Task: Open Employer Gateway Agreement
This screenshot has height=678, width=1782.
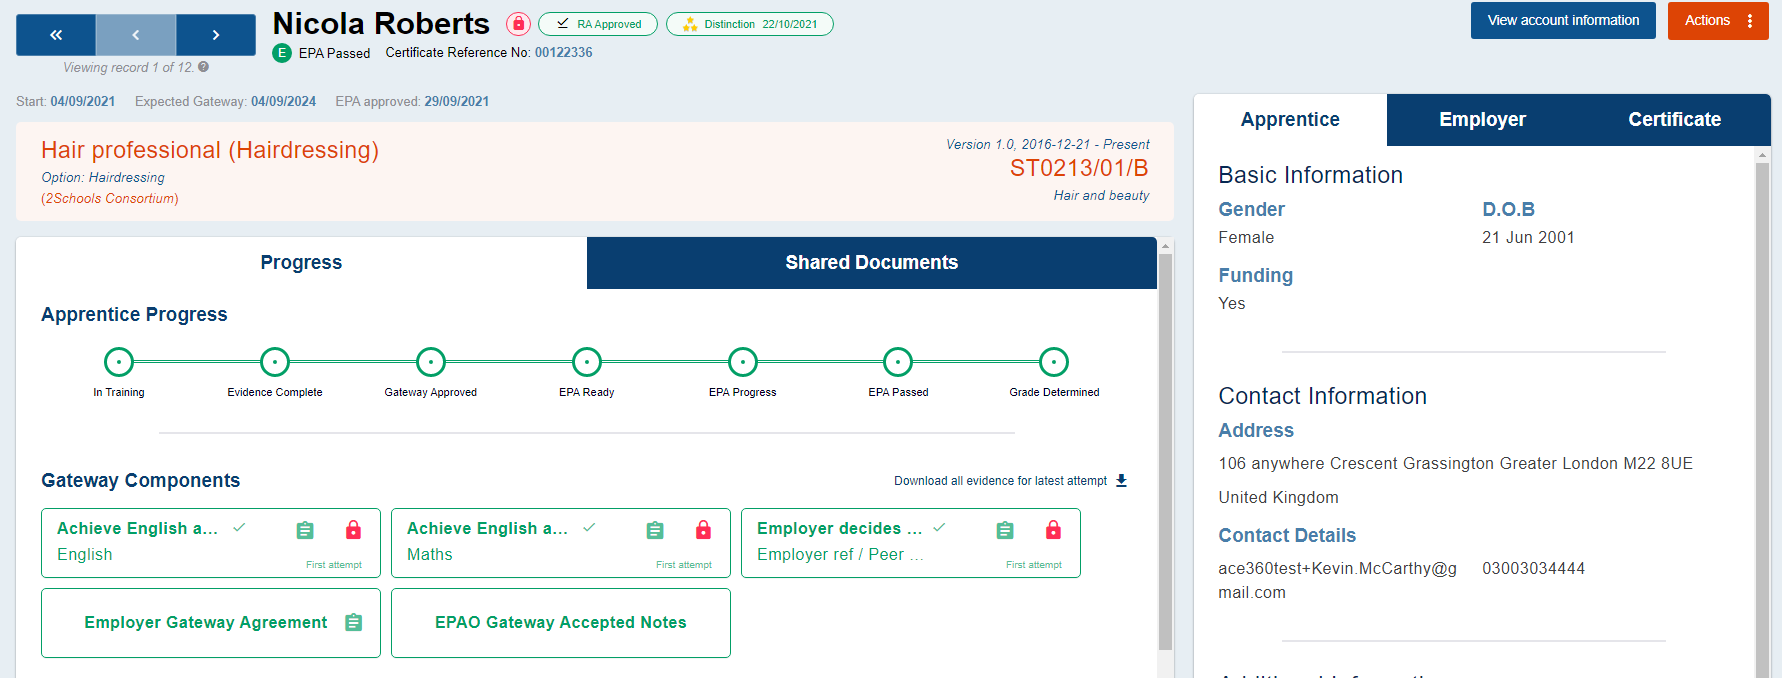Action: click(x=211, y=623)
